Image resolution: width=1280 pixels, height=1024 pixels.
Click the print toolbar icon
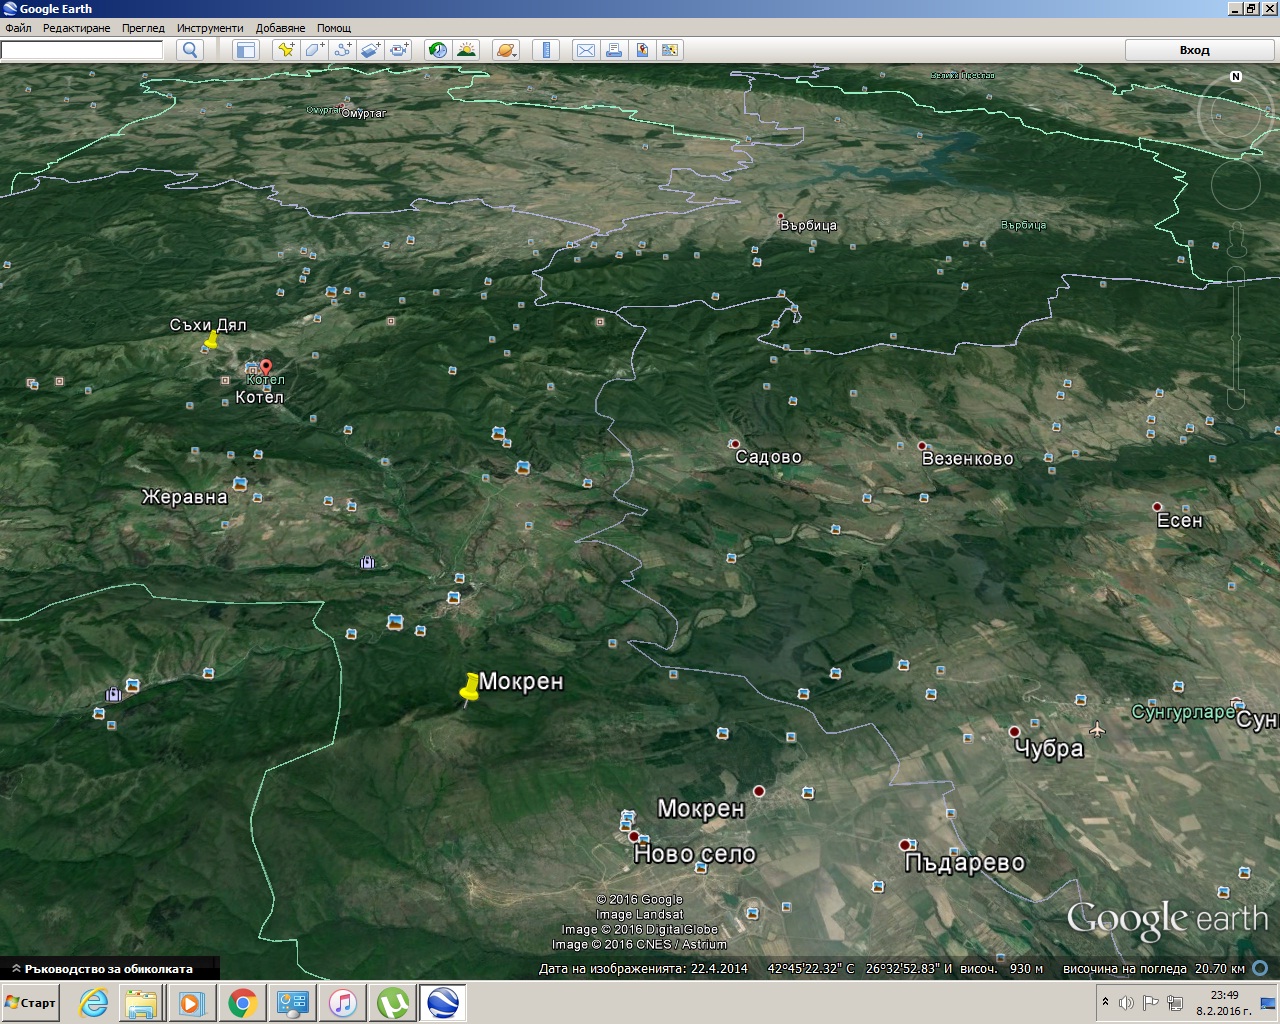click(613, 50)
